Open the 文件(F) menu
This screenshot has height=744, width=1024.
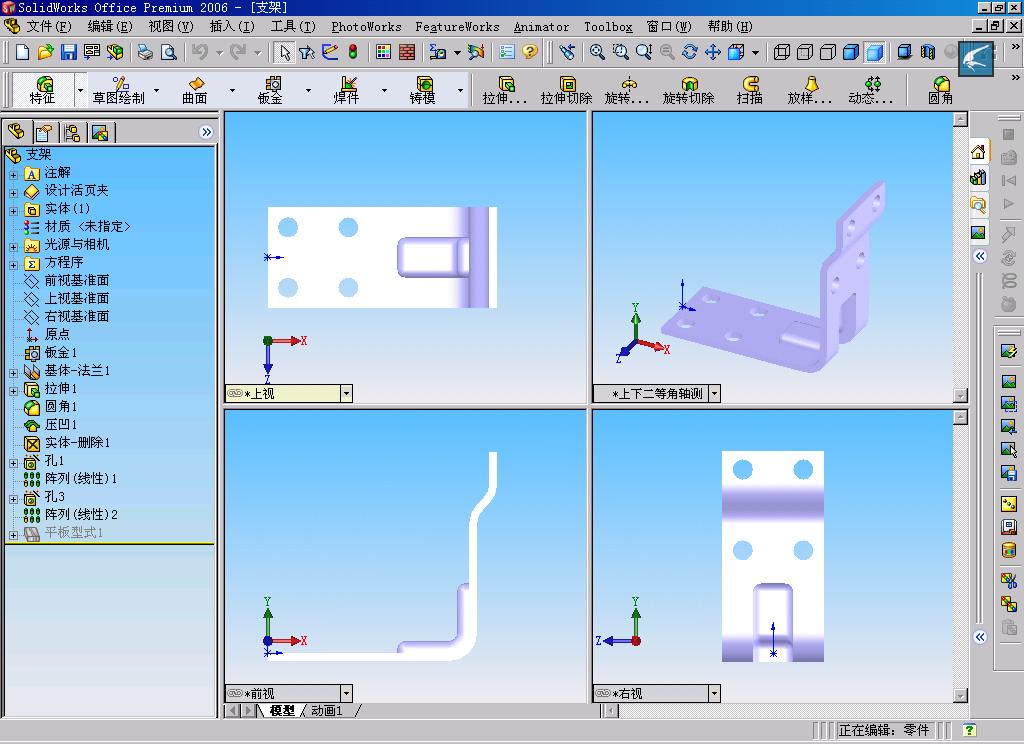(48, 27)
